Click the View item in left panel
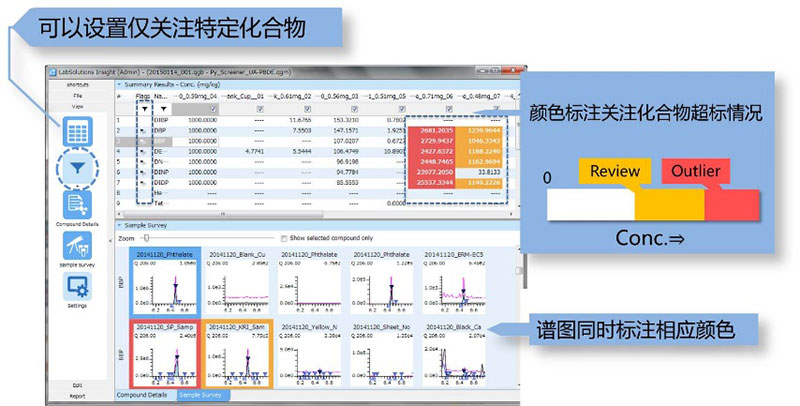 pos(77,105)
